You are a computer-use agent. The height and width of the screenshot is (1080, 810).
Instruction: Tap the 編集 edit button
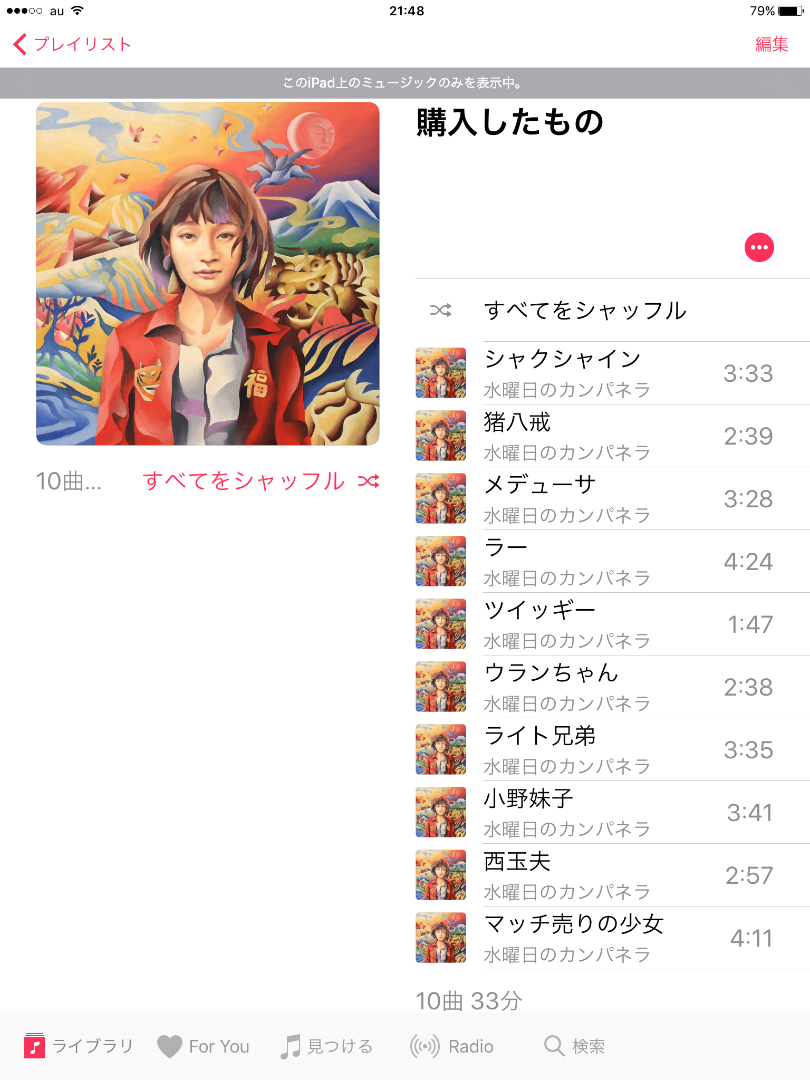[771, 44]
